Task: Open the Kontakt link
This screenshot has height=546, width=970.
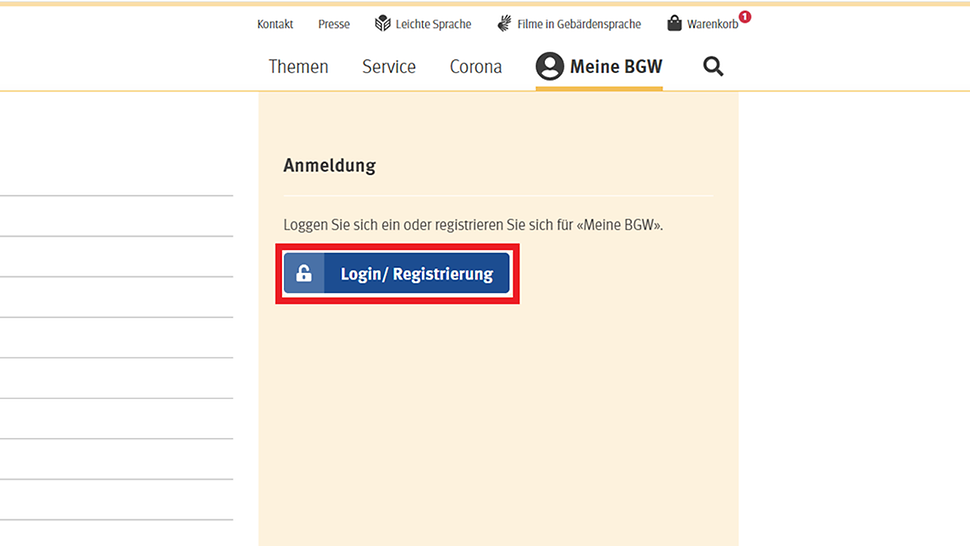Action: tap(275, 24)
